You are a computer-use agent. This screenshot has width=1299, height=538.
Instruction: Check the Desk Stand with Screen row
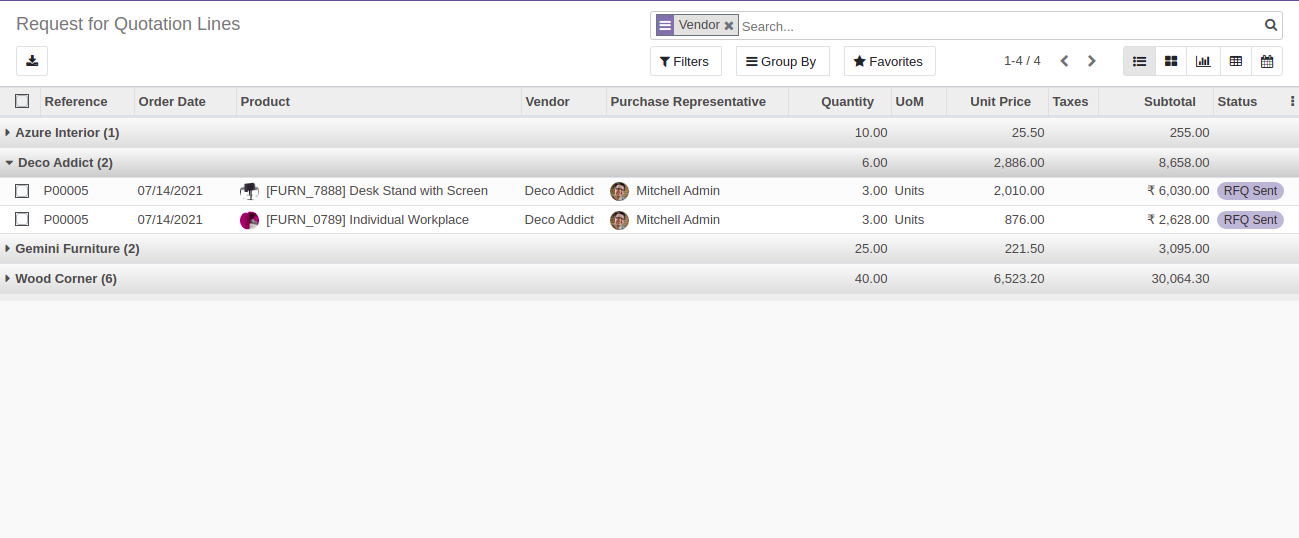click(22, 191)
